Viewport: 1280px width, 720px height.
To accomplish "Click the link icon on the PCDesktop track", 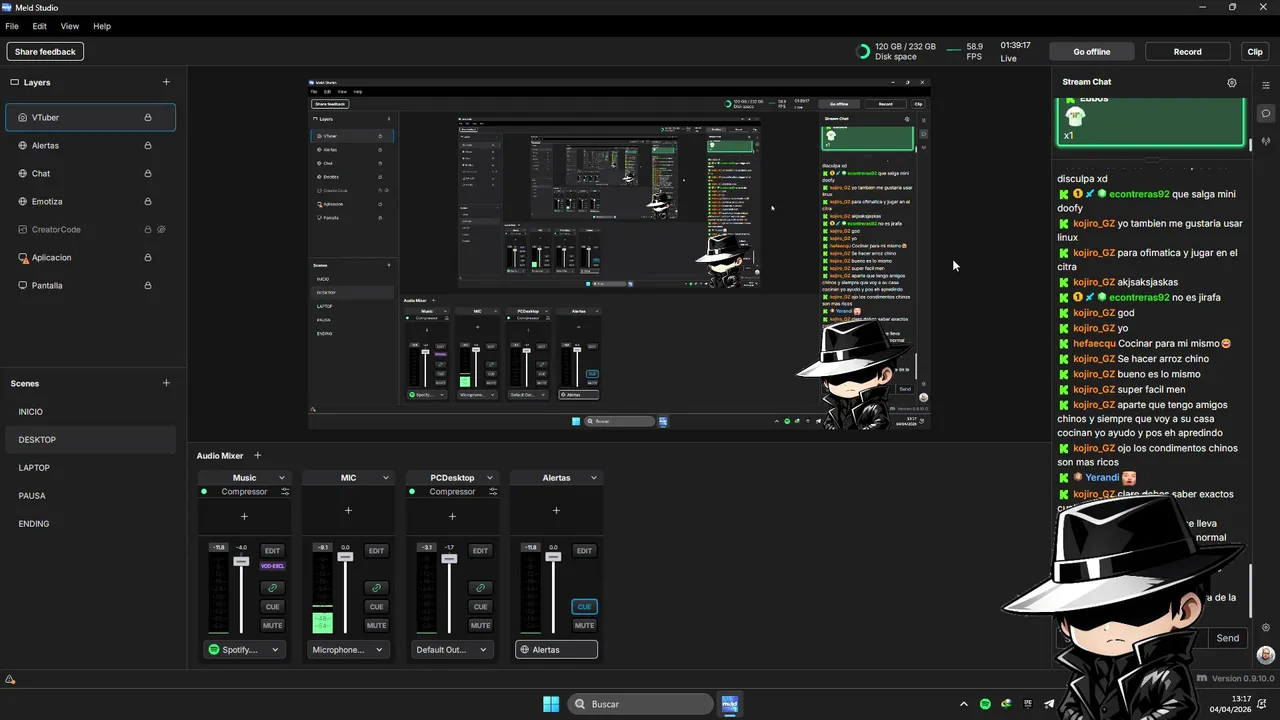I will click(480, 588).
